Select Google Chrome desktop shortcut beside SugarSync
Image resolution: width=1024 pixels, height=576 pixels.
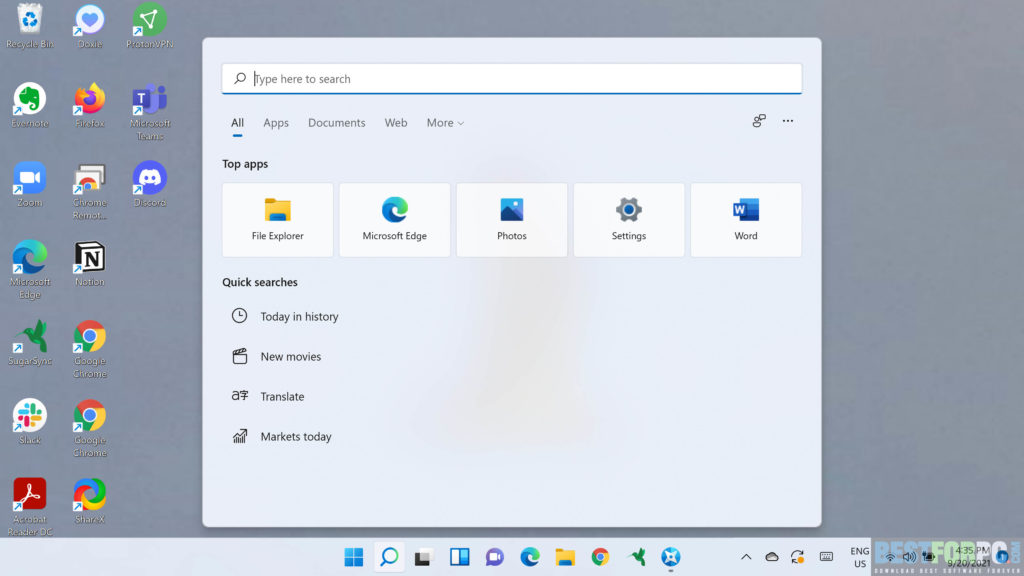pyautogui.click(x=89, y=349)
